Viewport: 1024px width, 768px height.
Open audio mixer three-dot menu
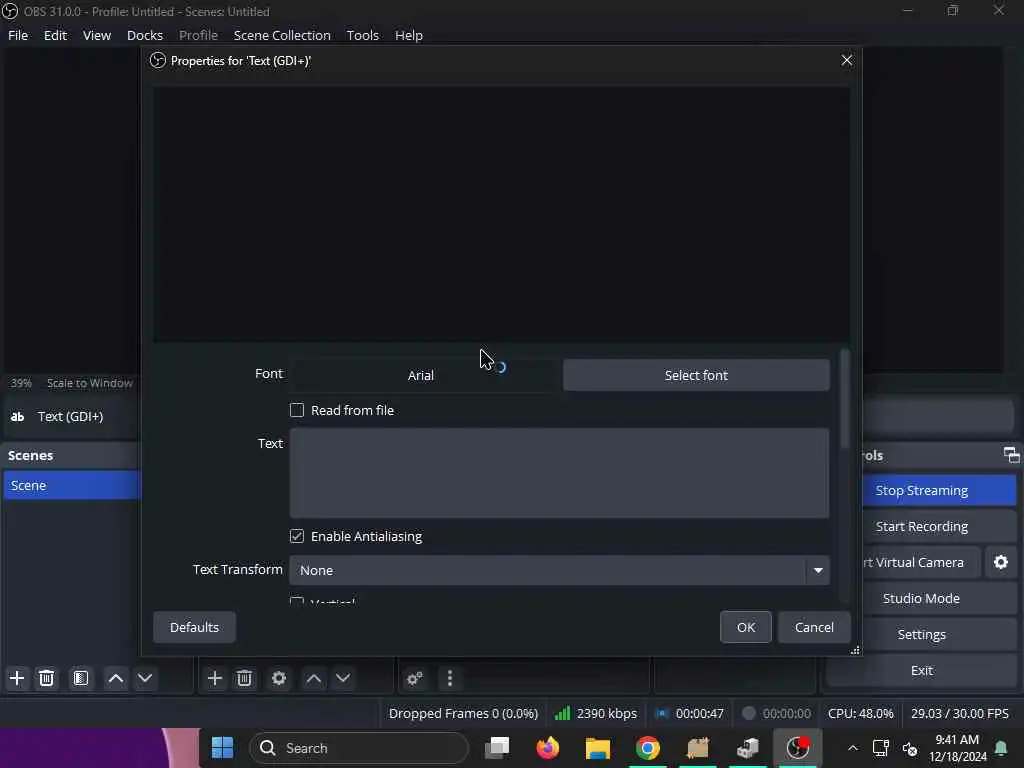coord(449,679)
